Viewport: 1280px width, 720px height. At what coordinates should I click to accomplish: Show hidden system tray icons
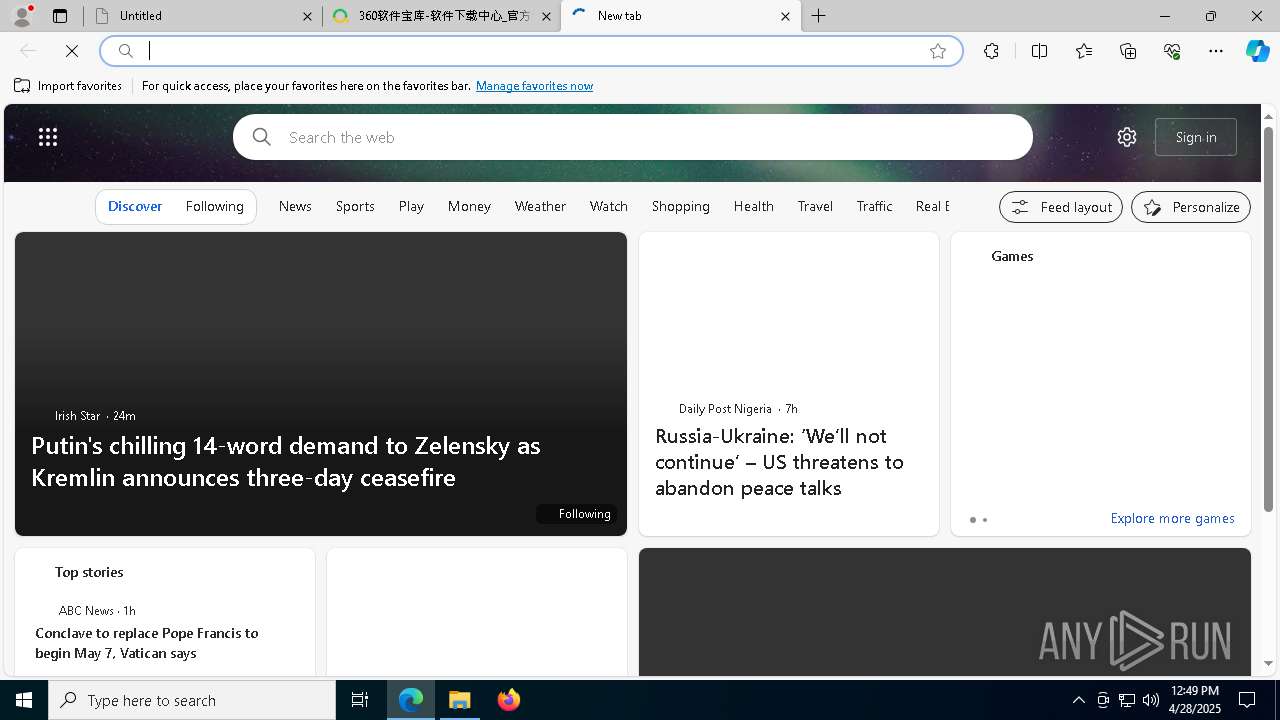click(x=1078, y=700)
